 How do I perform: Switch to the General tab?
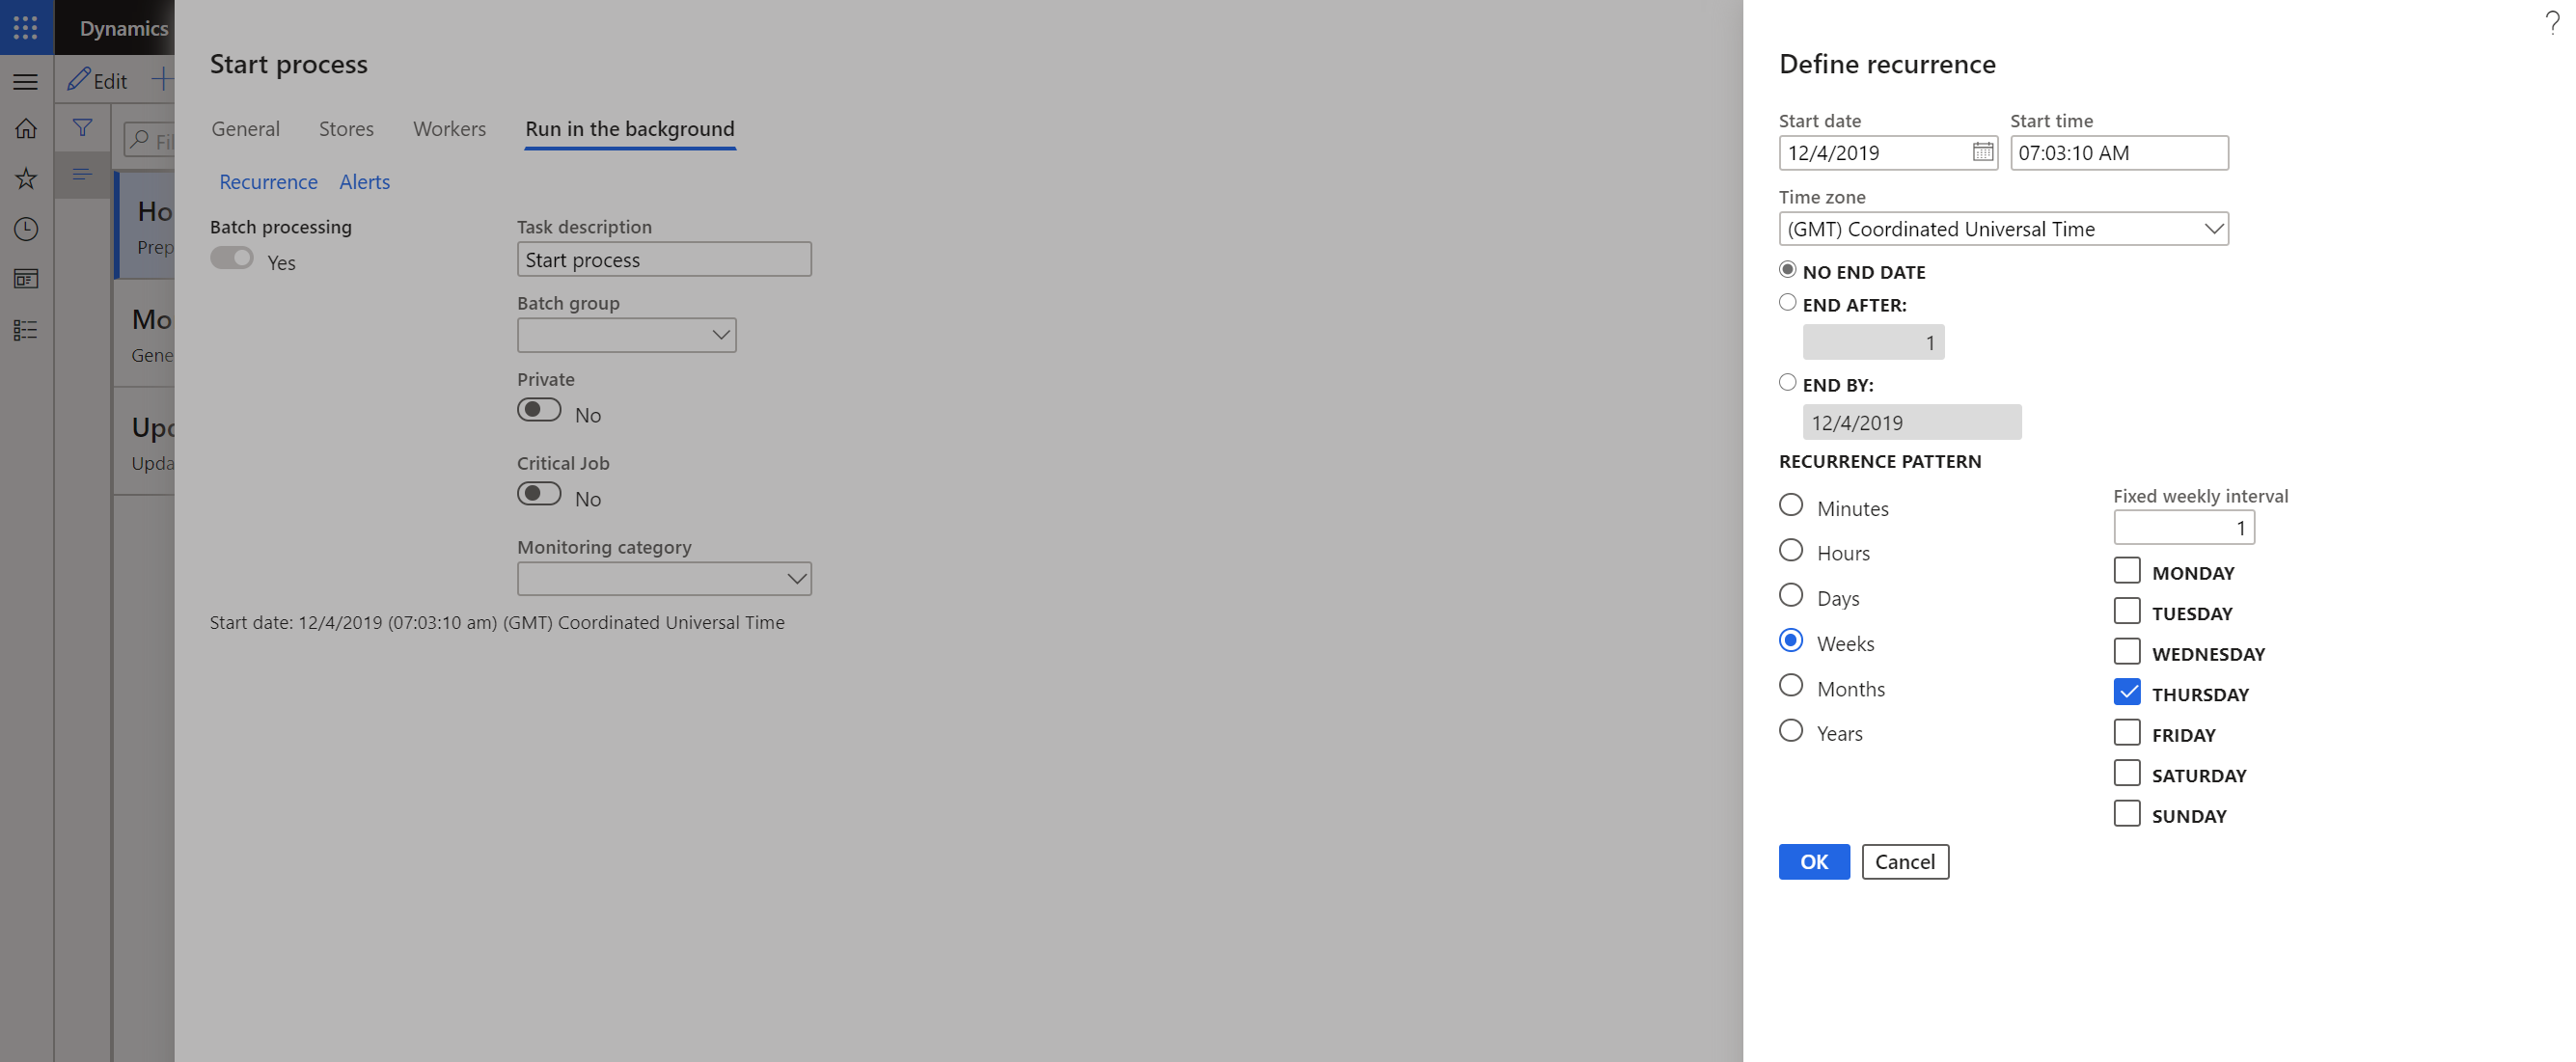pos(246,128)
